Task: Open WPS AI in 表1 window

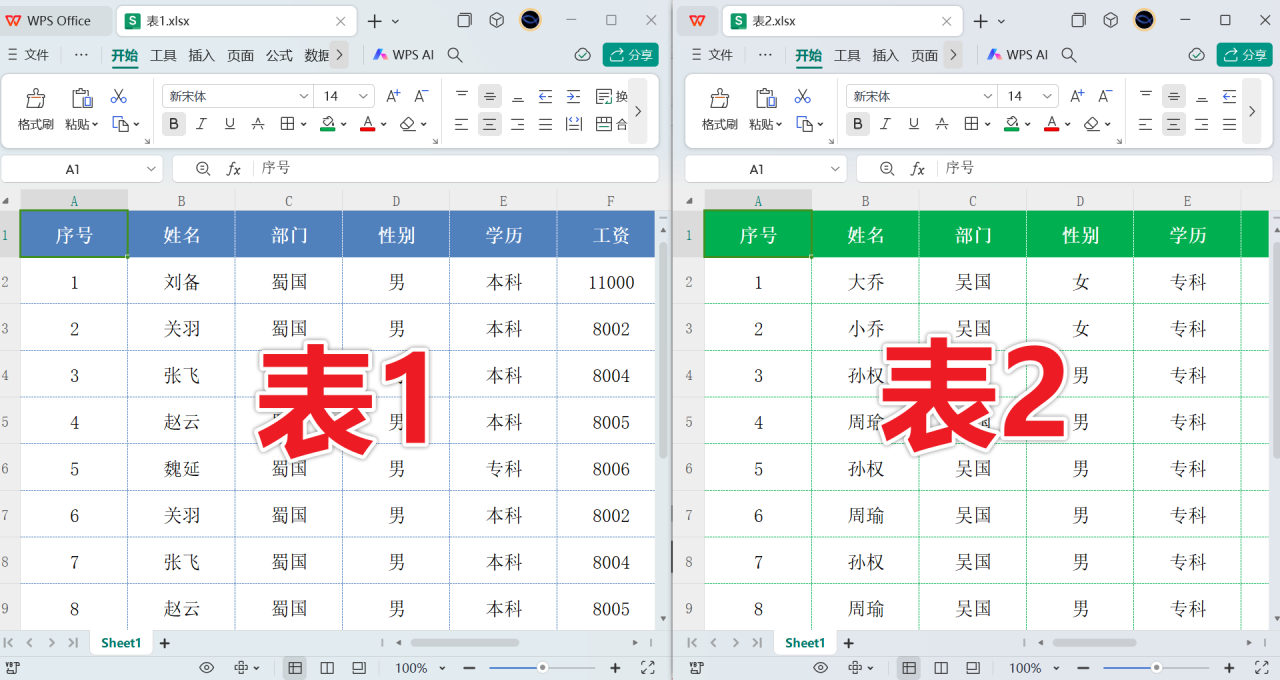Action: pyautogui.click(x=403, y=55)
